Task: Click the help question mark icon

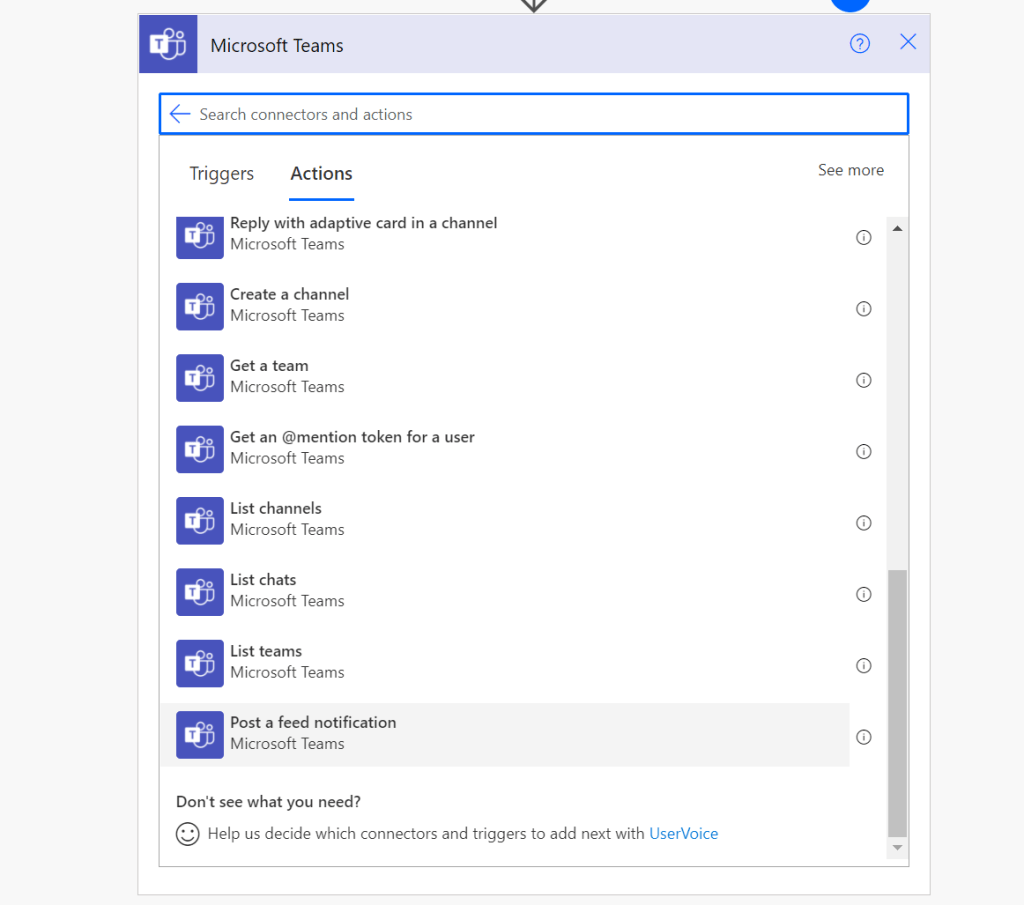Action: pyautogui.click(x=859, y=43)
